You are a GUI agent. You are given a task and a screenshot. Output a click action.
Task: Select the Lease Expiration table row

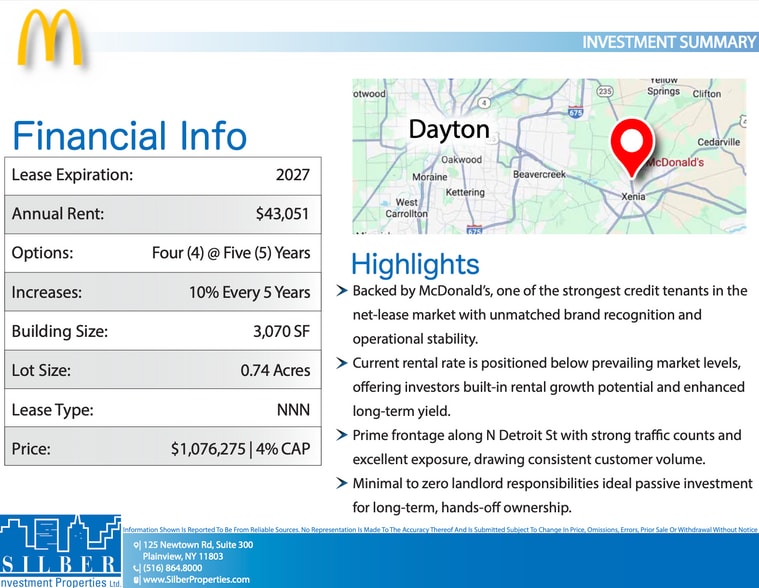162,175
